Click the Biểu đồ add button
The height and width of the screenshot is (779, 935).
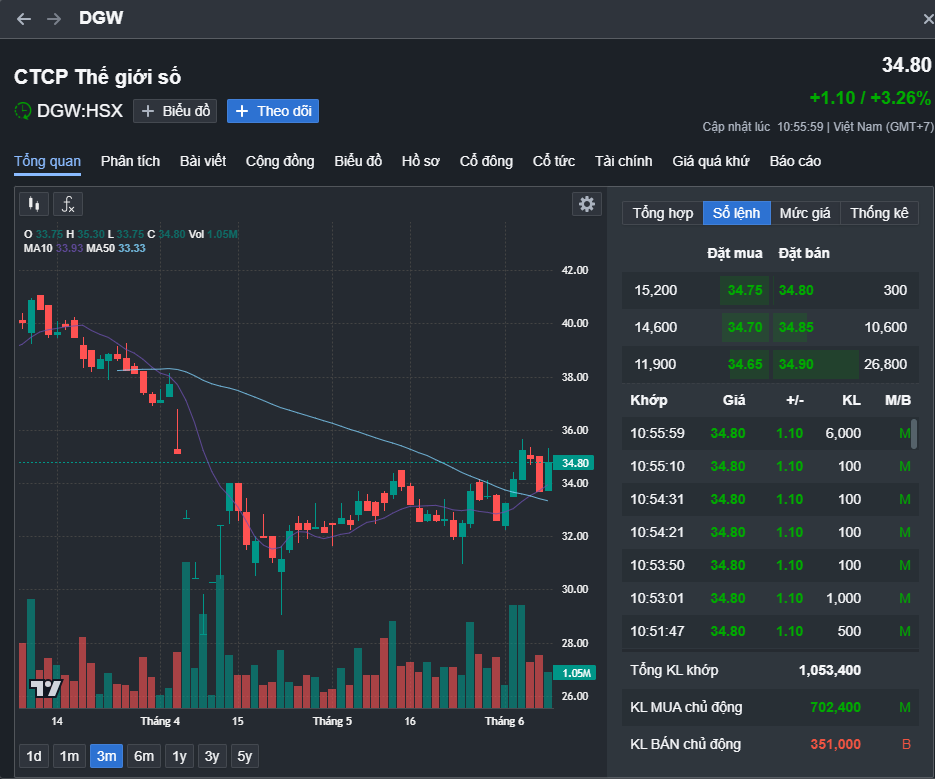(x=175, y=111)
